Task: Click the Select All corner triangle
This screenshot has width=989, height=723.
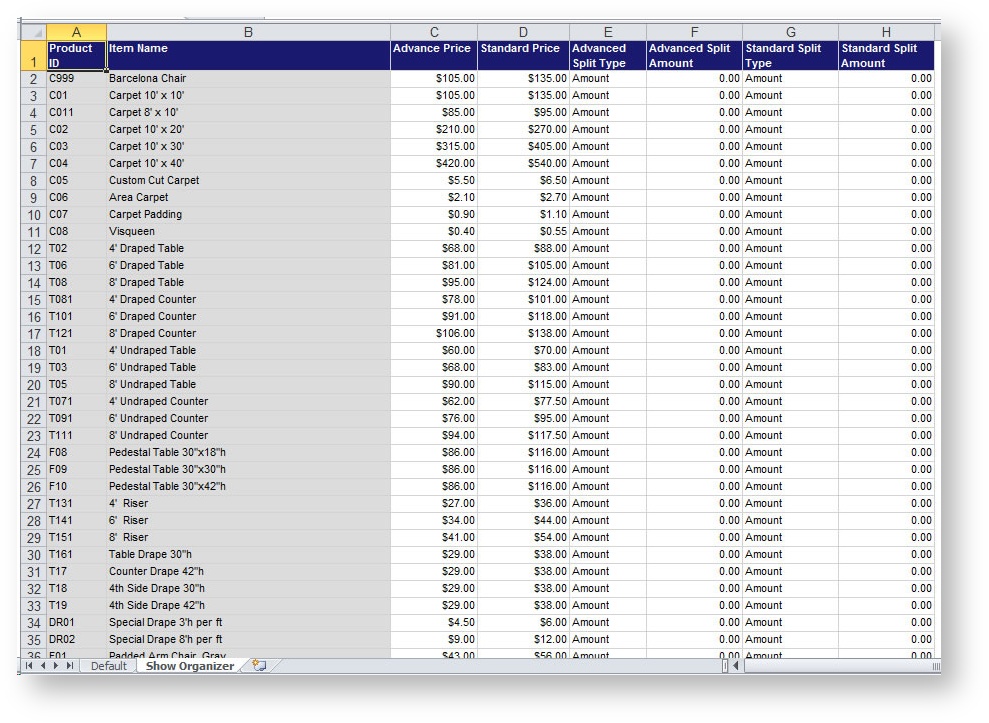Action: pos(33,32)
